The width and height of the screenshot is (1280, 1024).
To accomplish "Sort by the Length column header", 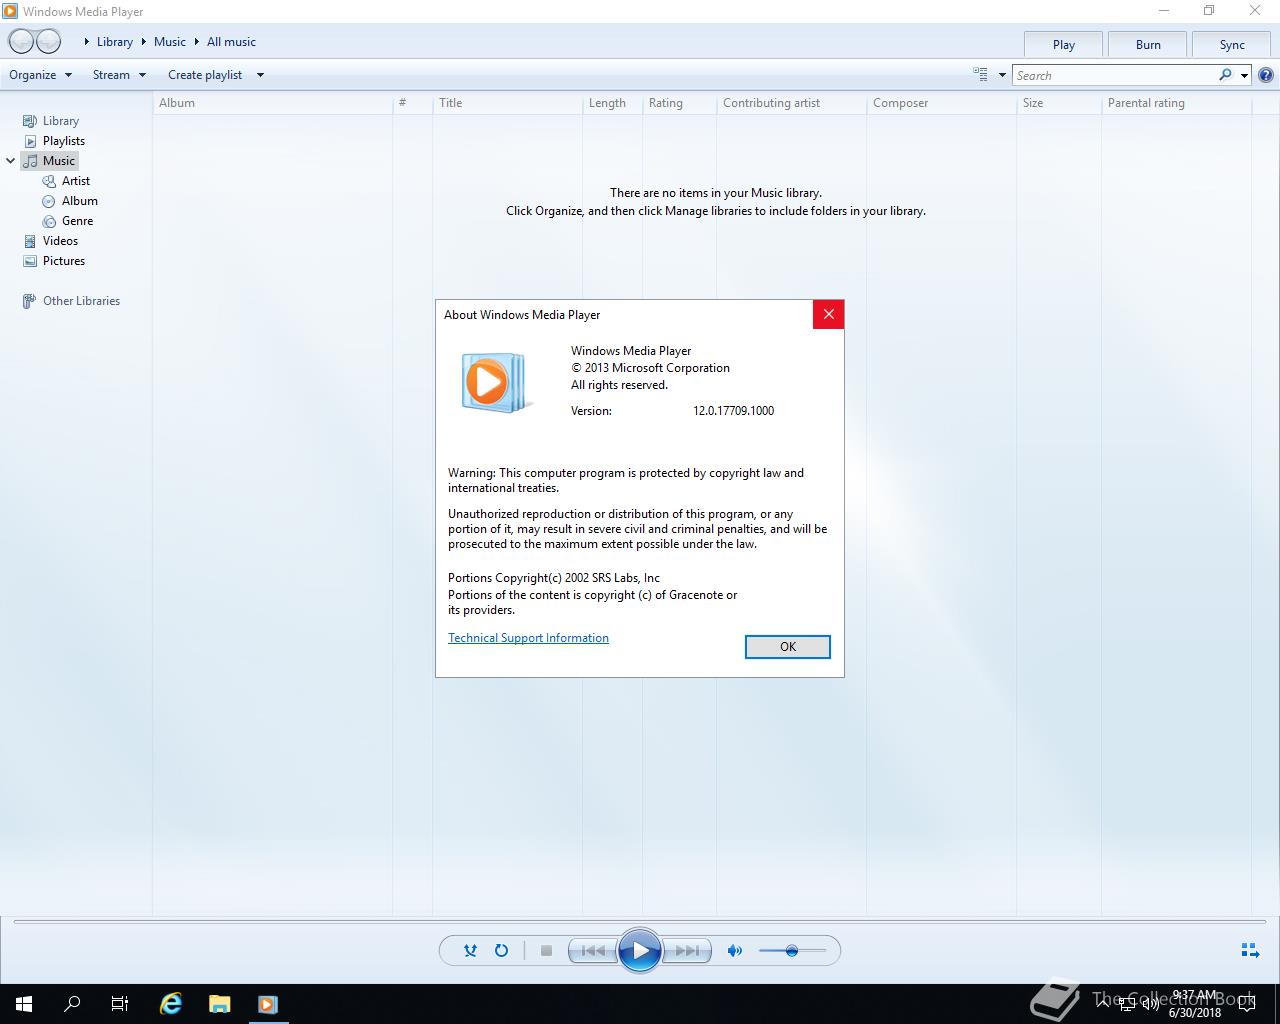I will coord(612,103).
